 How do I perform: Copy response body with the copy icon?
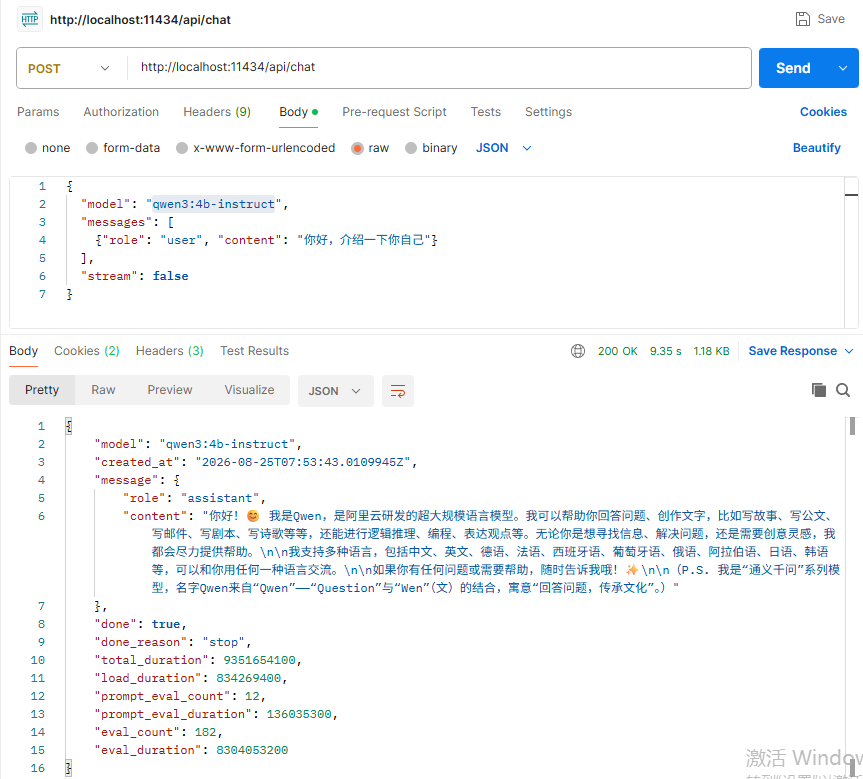pyautogui.click(x=818, y=390)
